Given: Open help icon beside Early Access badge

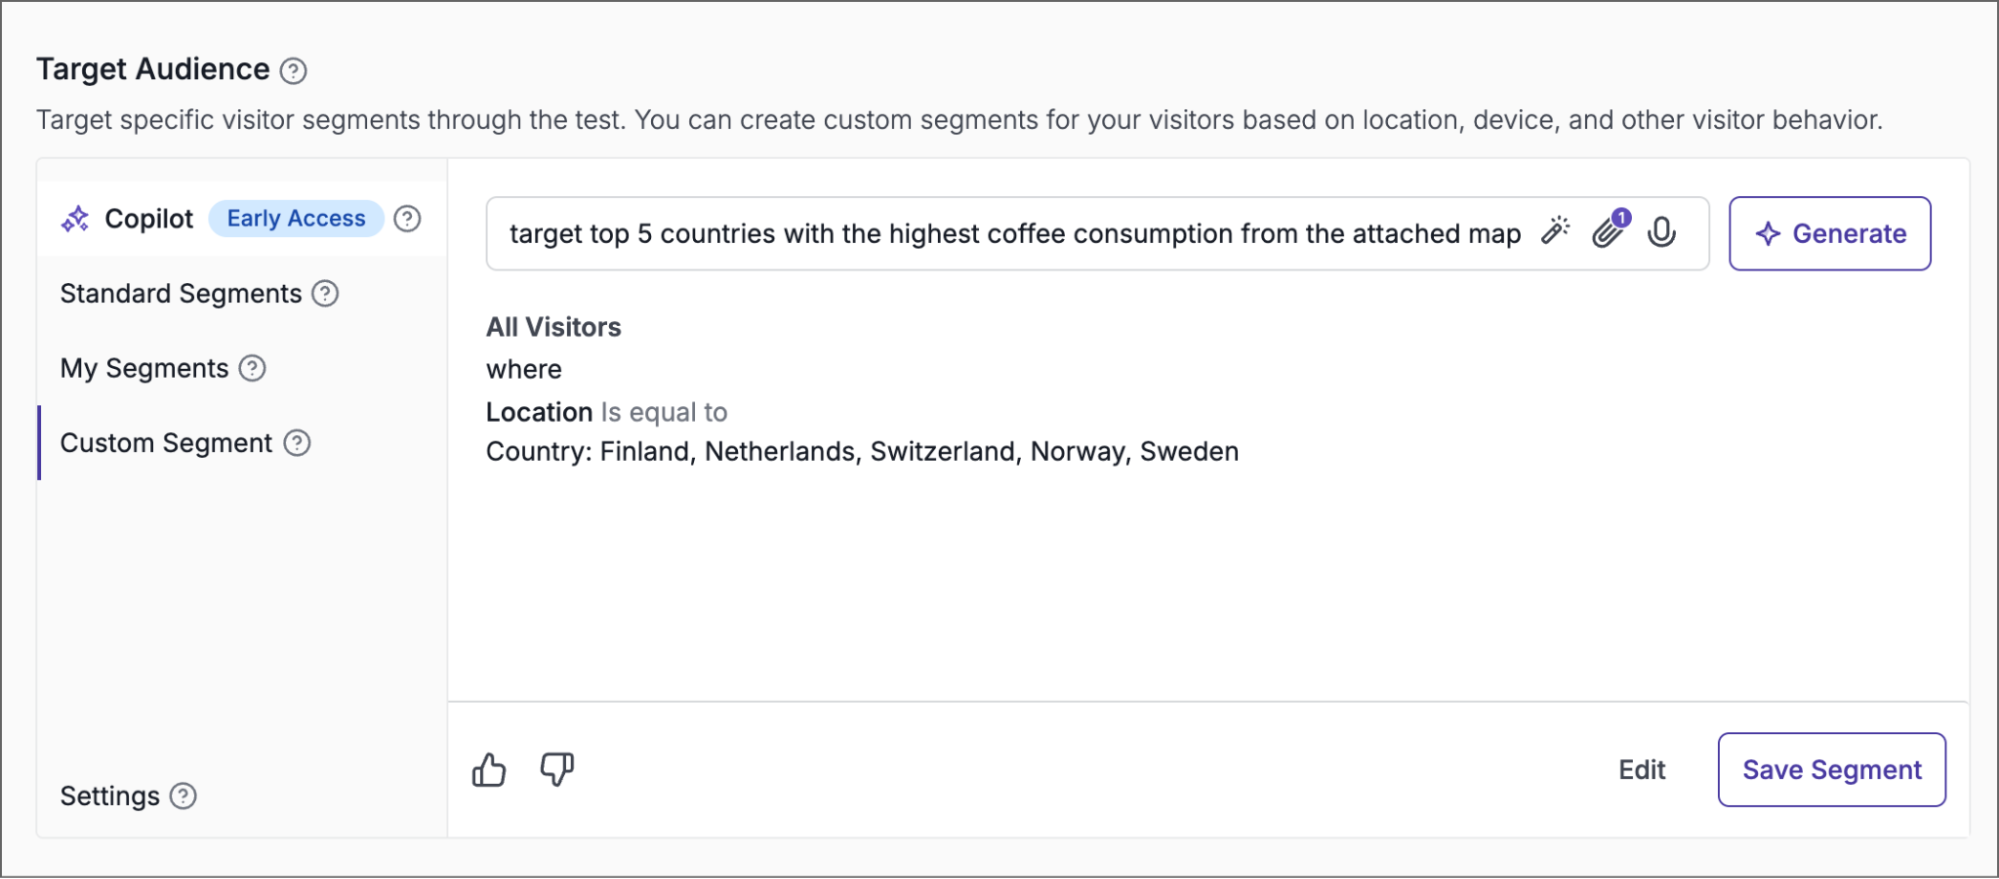Looking at the screenshot, I should click(x=407, y=219).
